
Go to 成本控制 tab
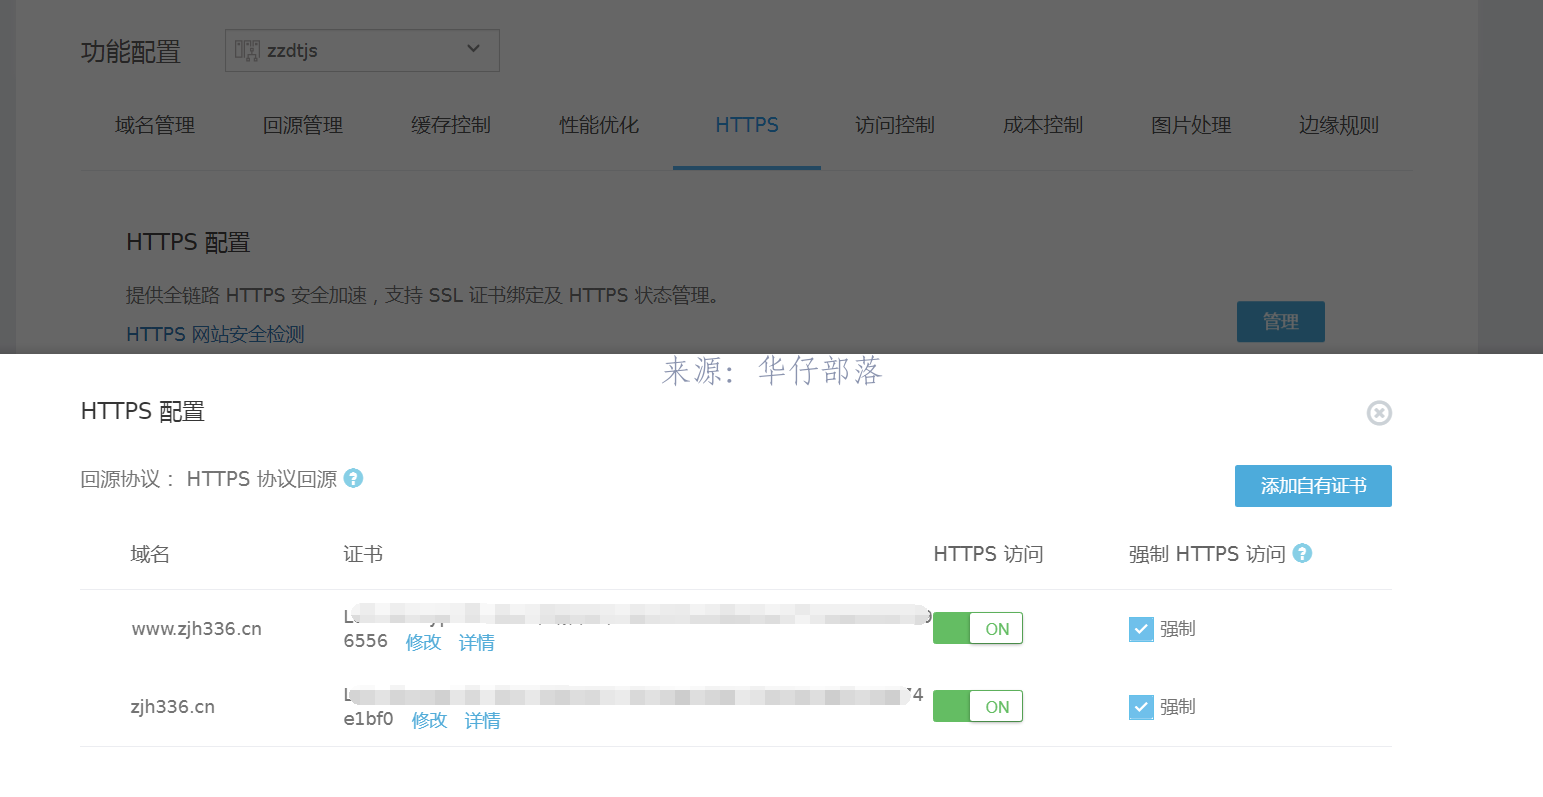pyautogui.click(x=1043, y=125)
